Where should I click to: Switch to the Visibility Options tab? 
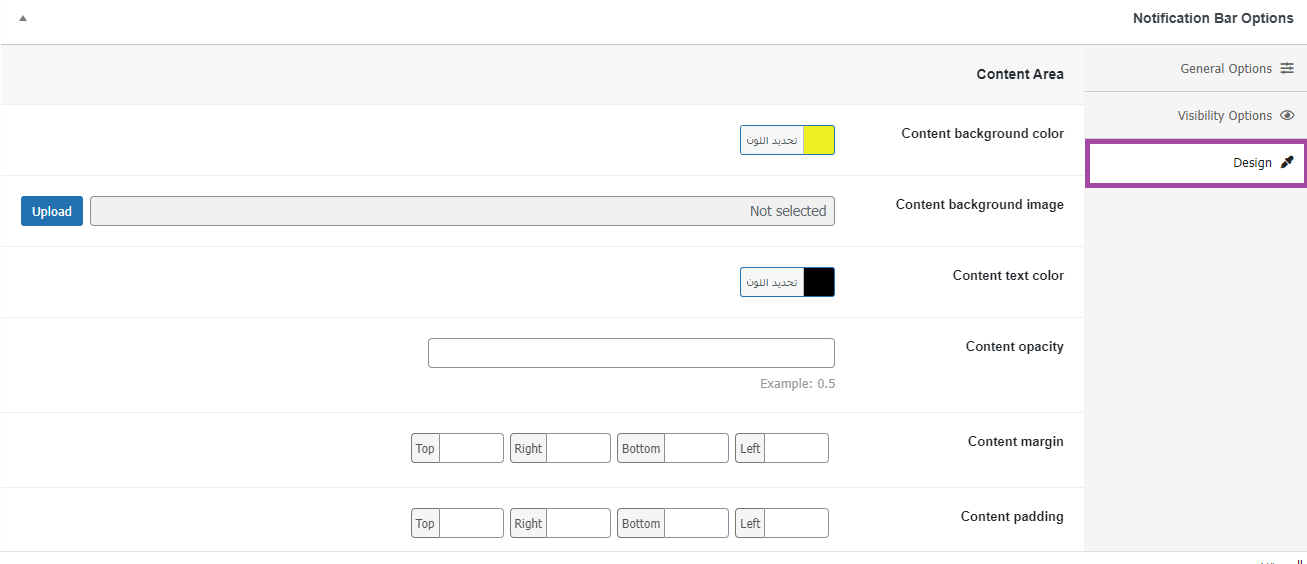pyautogui.click(x=1224, y=116)
